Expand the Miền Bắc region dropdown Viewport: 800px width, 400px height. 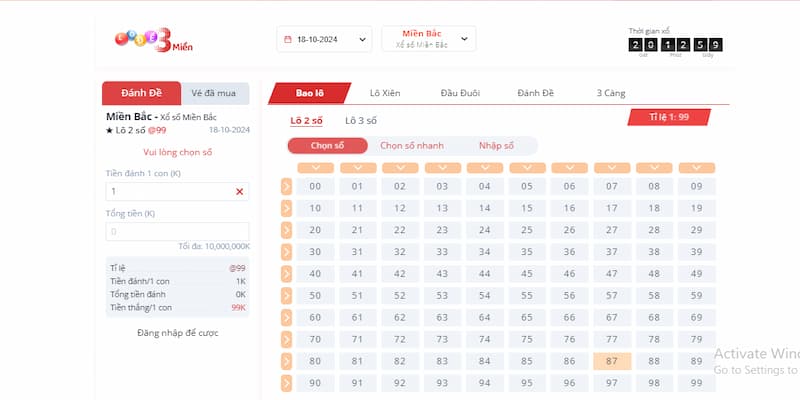click(x=428, y=39)
